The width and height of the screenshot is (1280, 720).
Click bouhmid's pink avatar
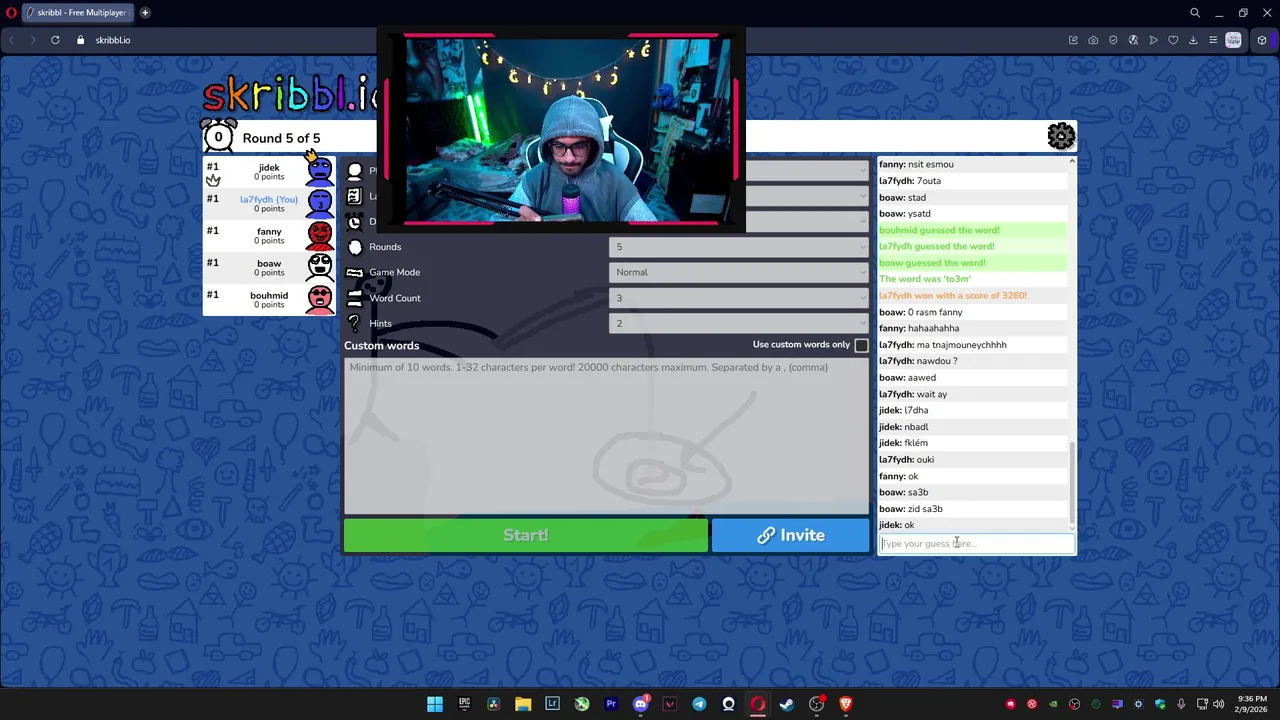pyautogui.click(x=320, y=299)
